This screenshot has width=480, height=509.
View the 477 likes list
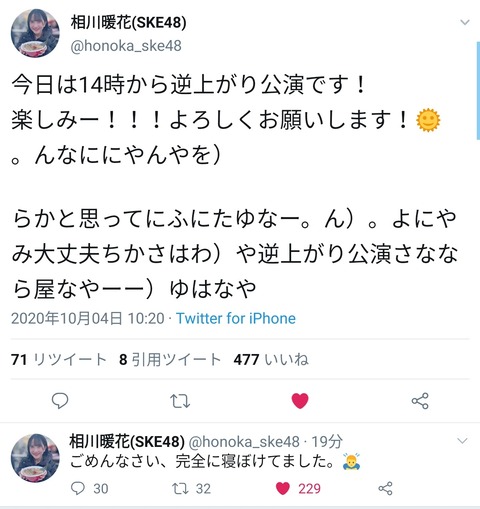pos(271,359)
